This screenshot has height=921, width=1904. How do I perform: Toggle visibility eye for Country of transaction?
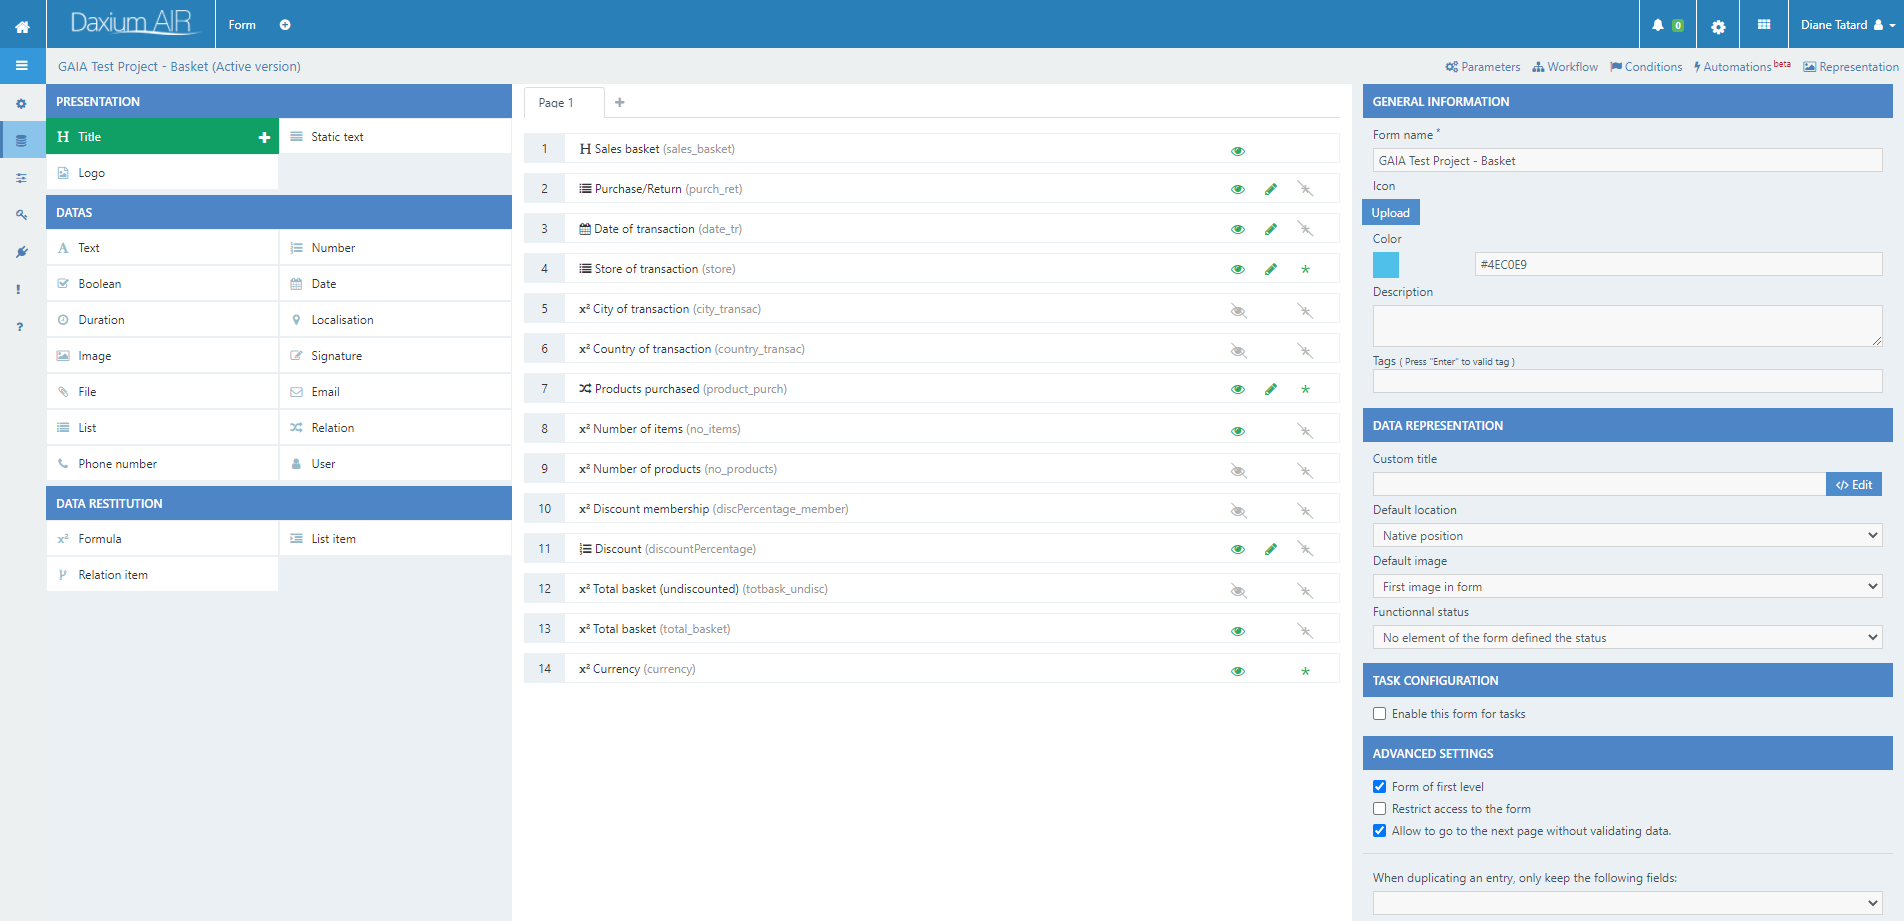pyautogui.click(x=1238, y=351)
